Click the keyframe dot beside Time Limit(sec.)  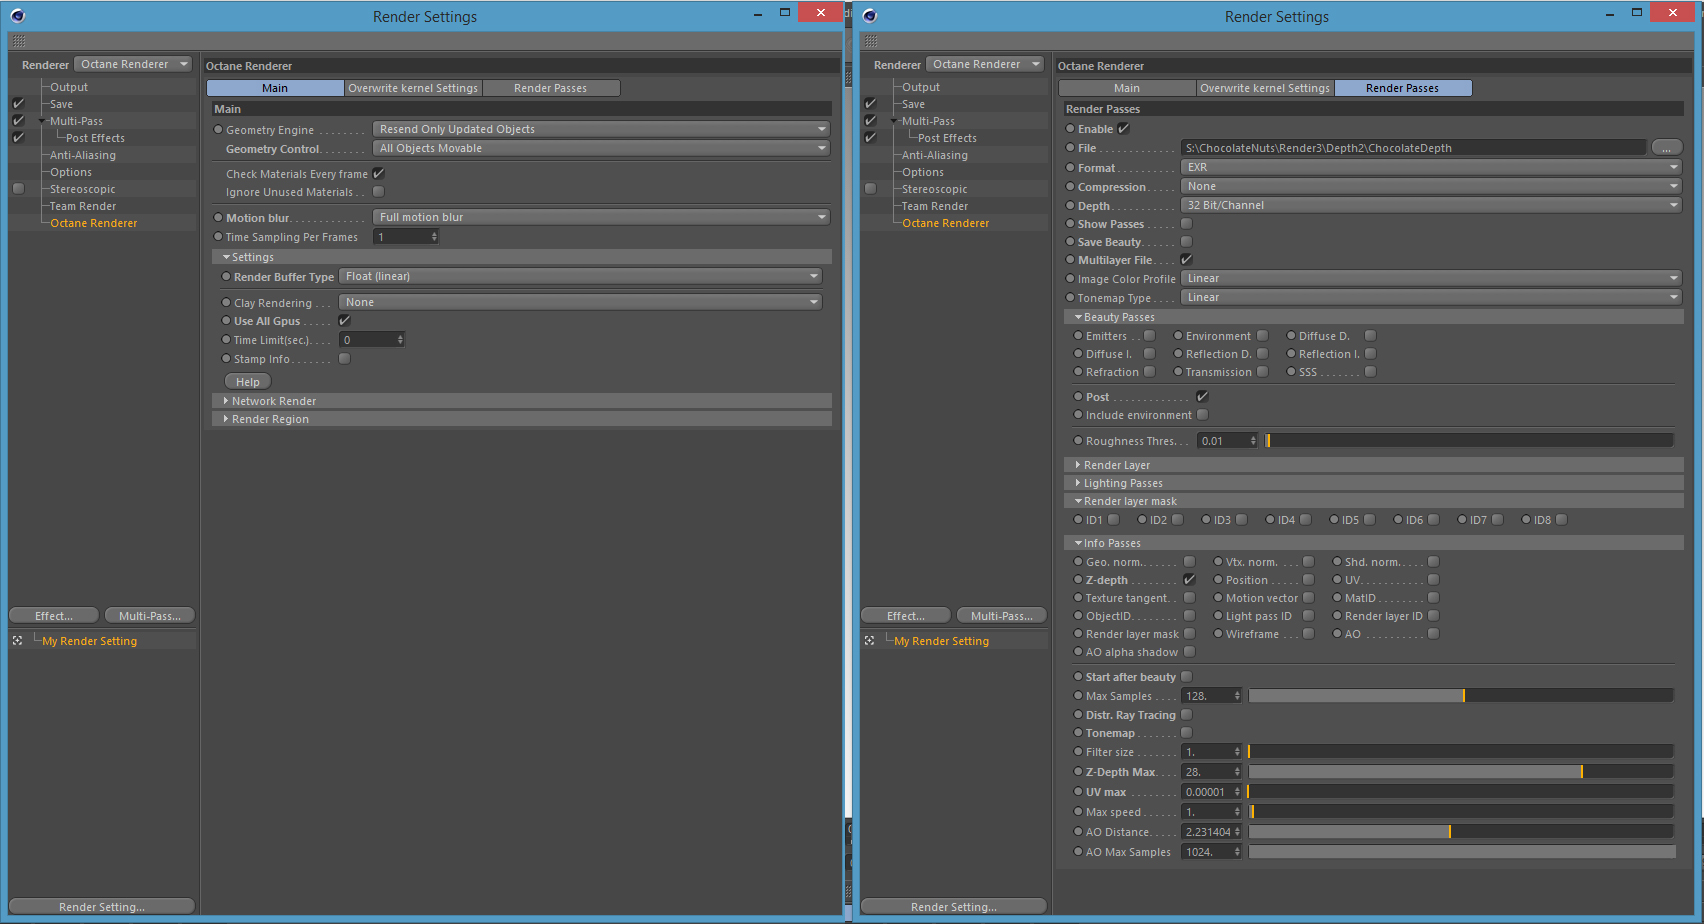[226, 339]
